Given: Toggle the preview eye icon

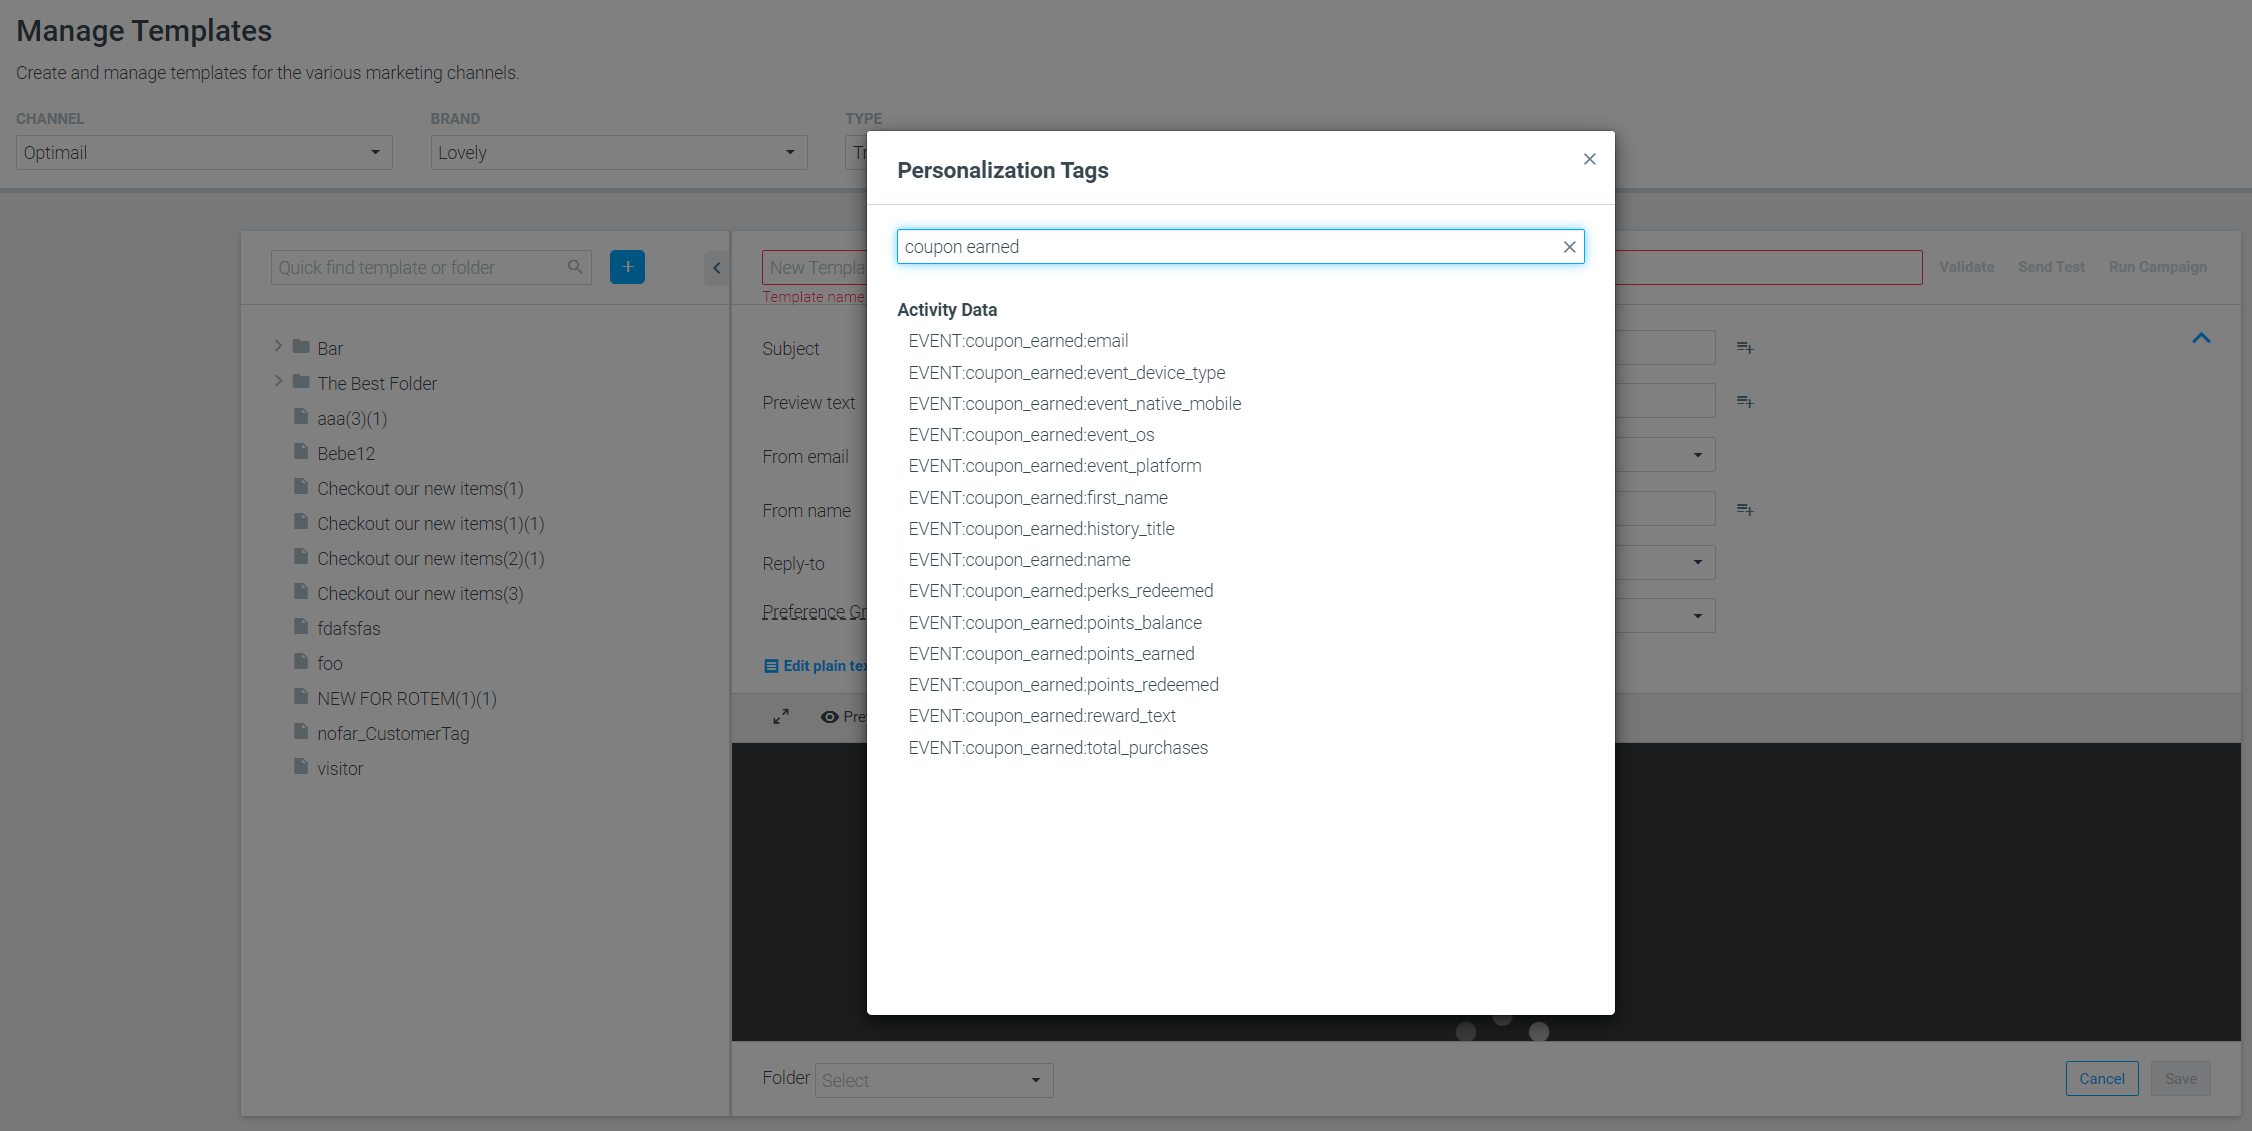Looking at the screenshot, I should (x=829, y=717).
